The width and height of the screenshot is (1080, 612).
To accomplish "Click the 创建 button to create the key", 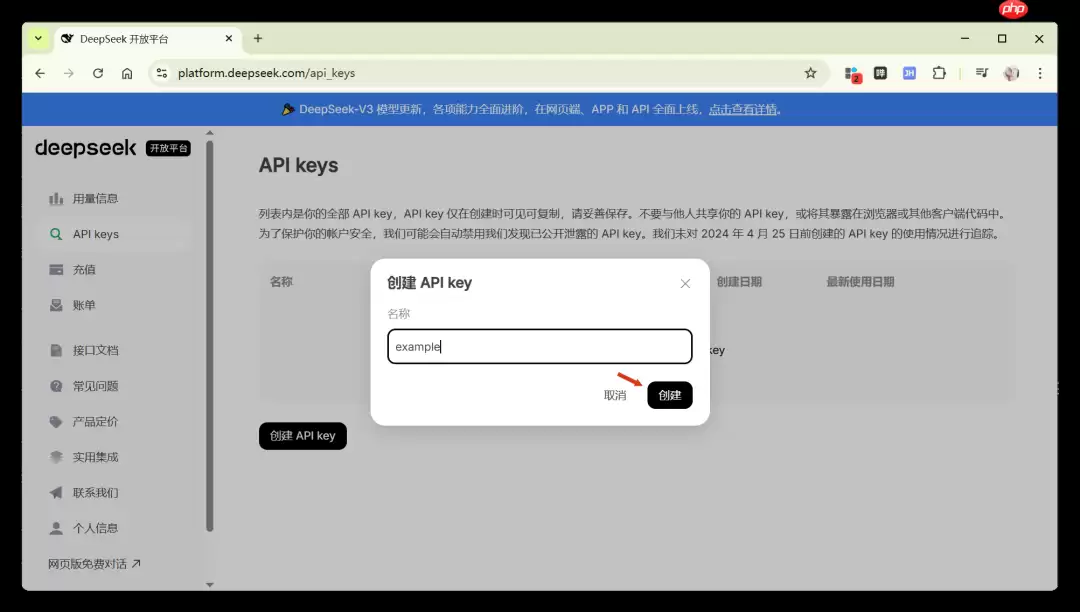I will point(669,395).
